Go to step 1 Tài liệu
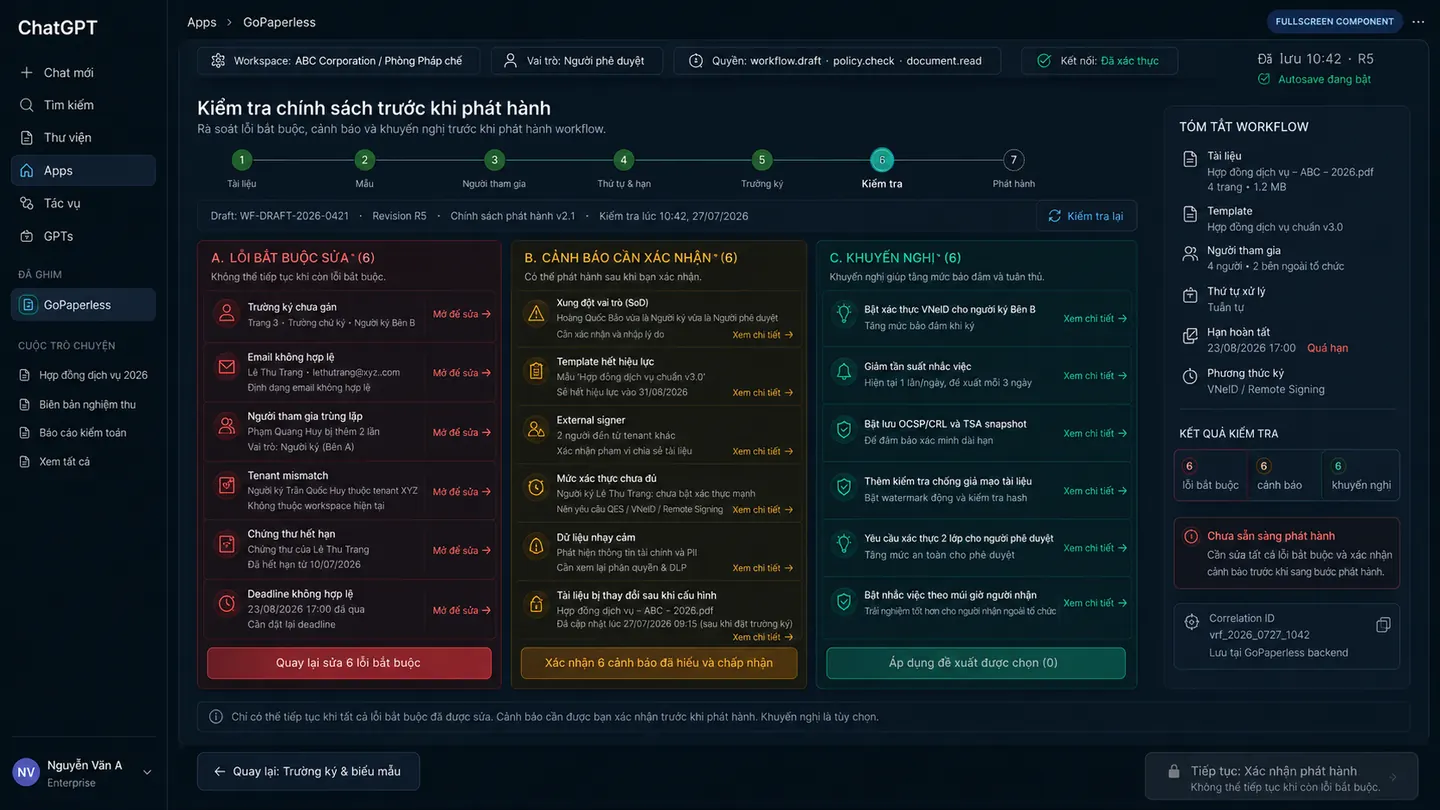Screen dimensions: 1440x810 click(241, 160)
